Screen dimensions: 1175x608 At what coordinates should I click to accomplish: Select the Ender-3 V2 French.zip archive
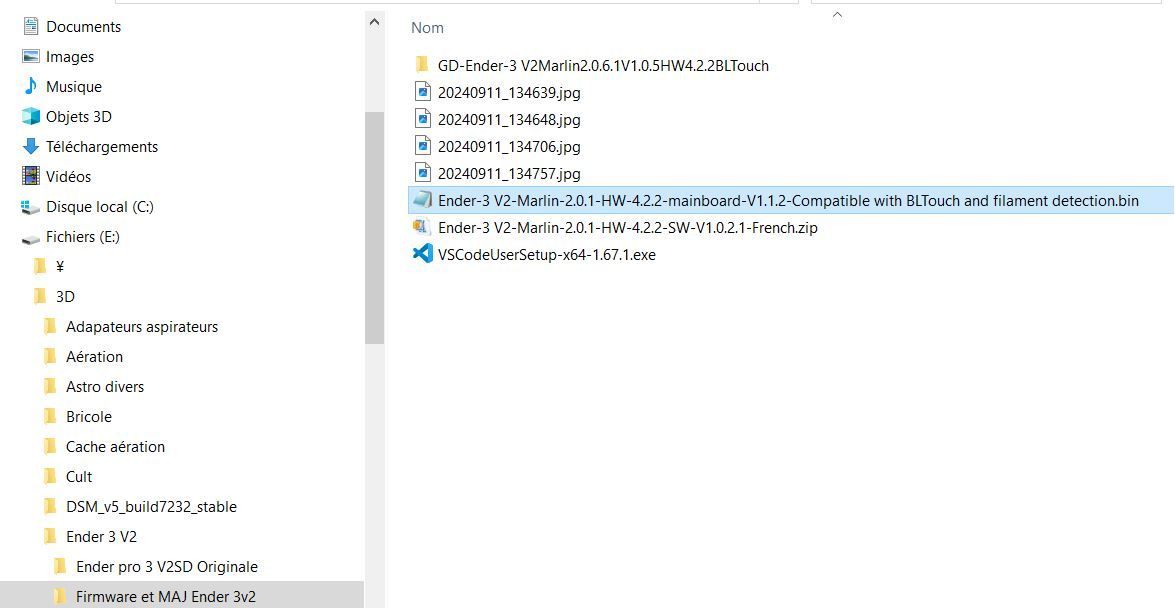(x=627, y=227)
